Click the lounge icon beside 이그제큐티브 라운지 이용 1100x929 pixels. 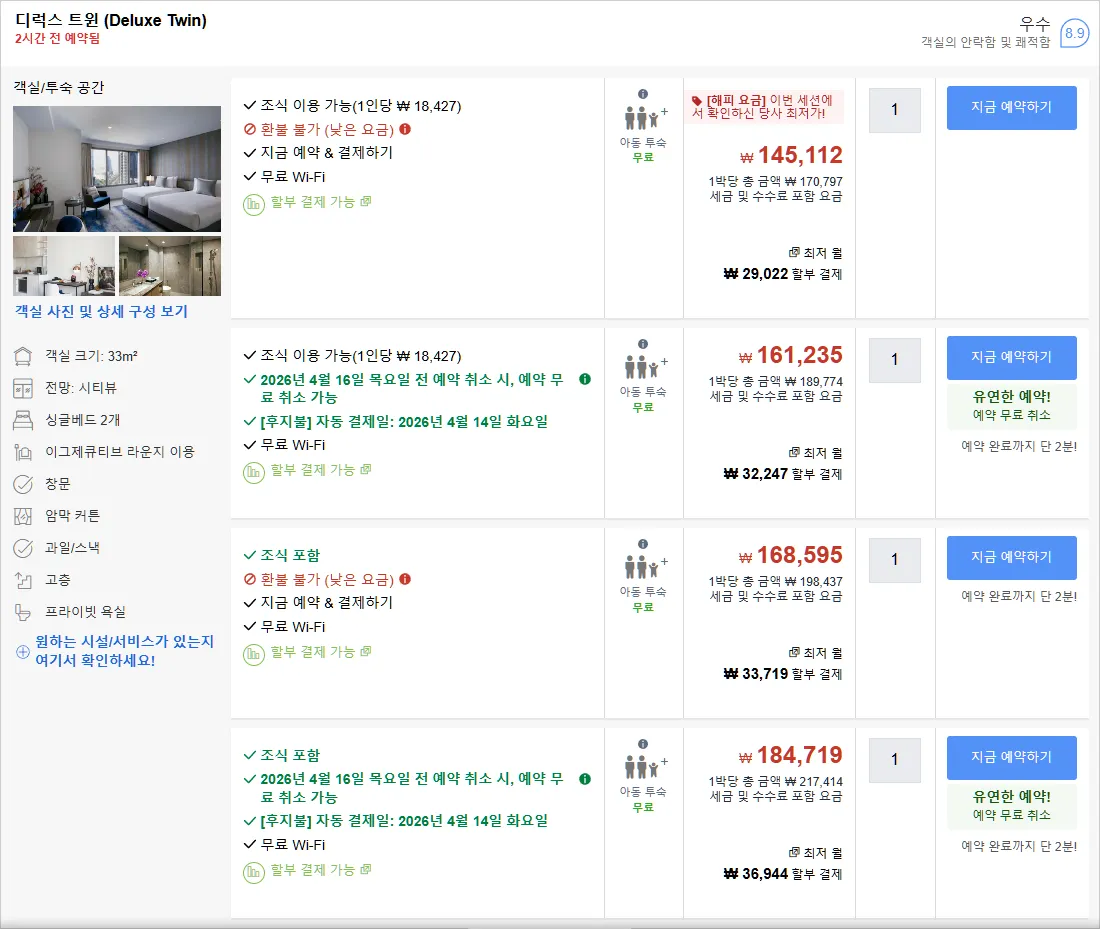23,453
